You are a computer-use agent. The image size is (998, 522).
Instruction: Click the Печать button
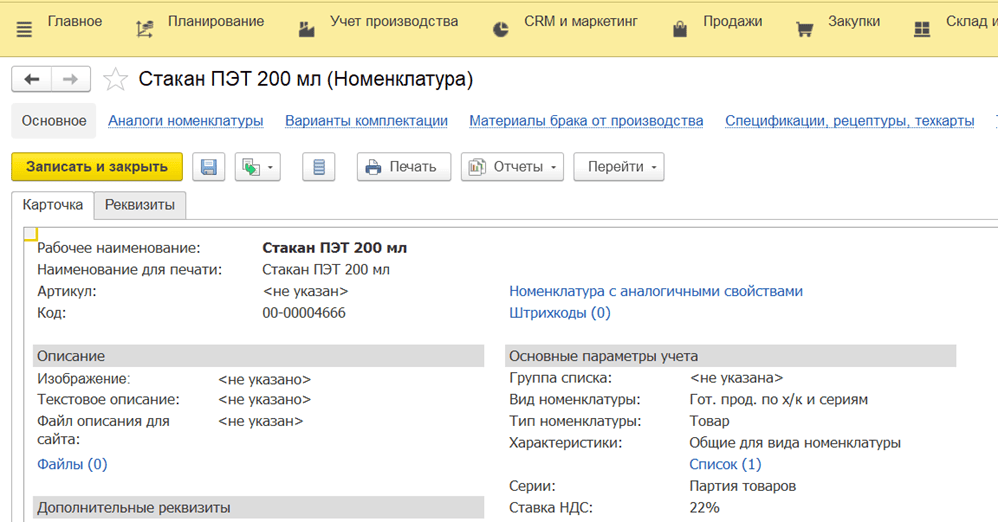click(x=404, y=167)
